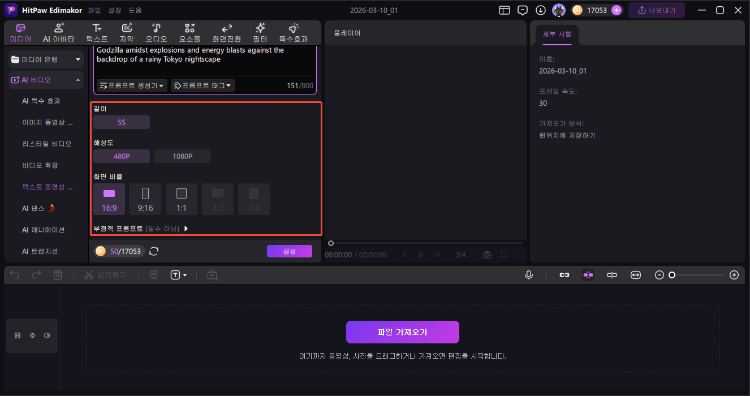Add coins with the purple plus button

pos(617,10)
